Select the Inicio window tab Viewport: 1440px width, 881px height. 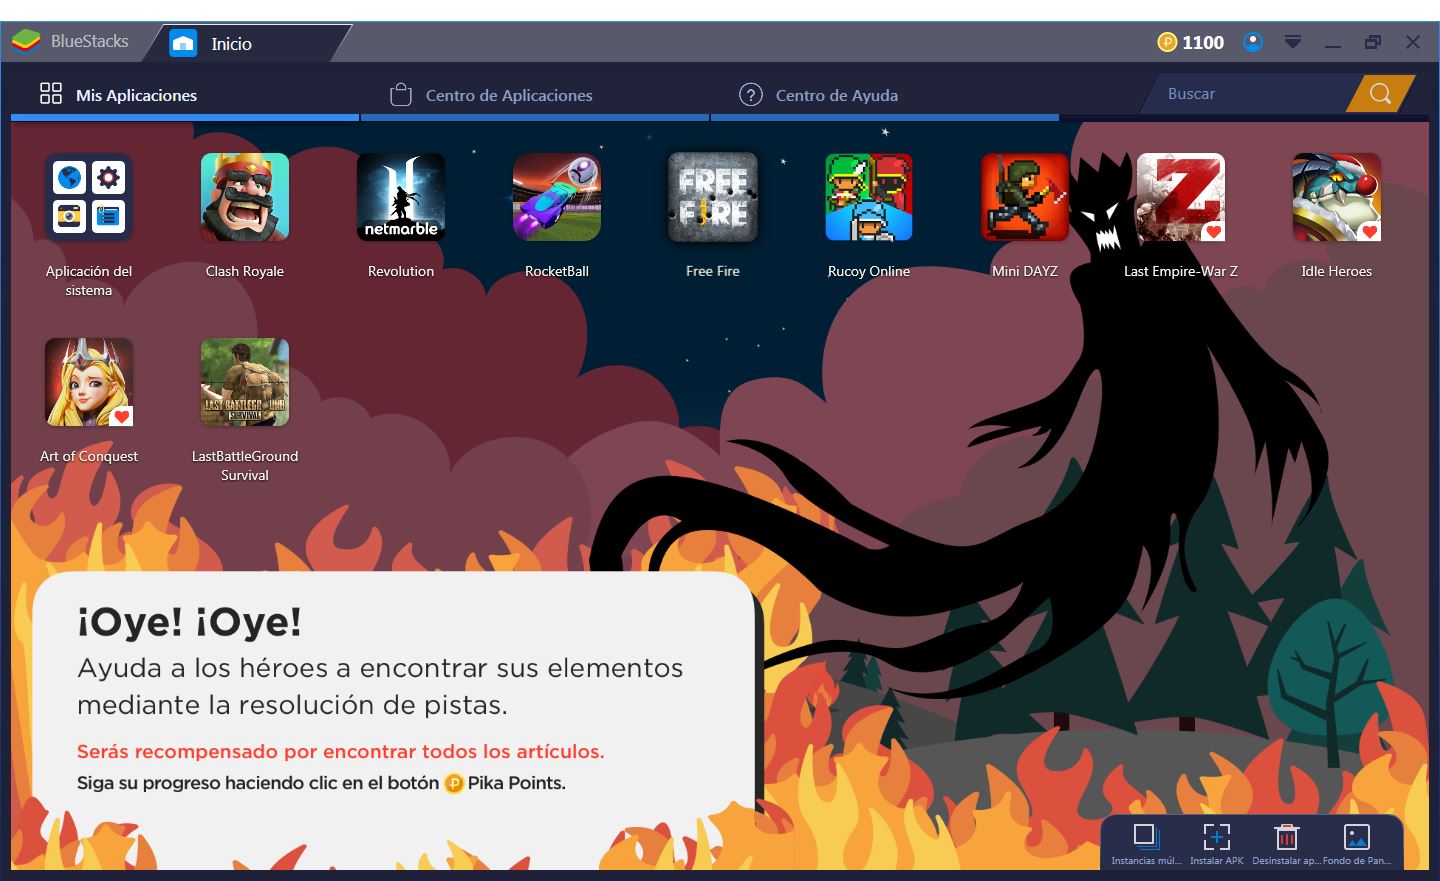245,43
